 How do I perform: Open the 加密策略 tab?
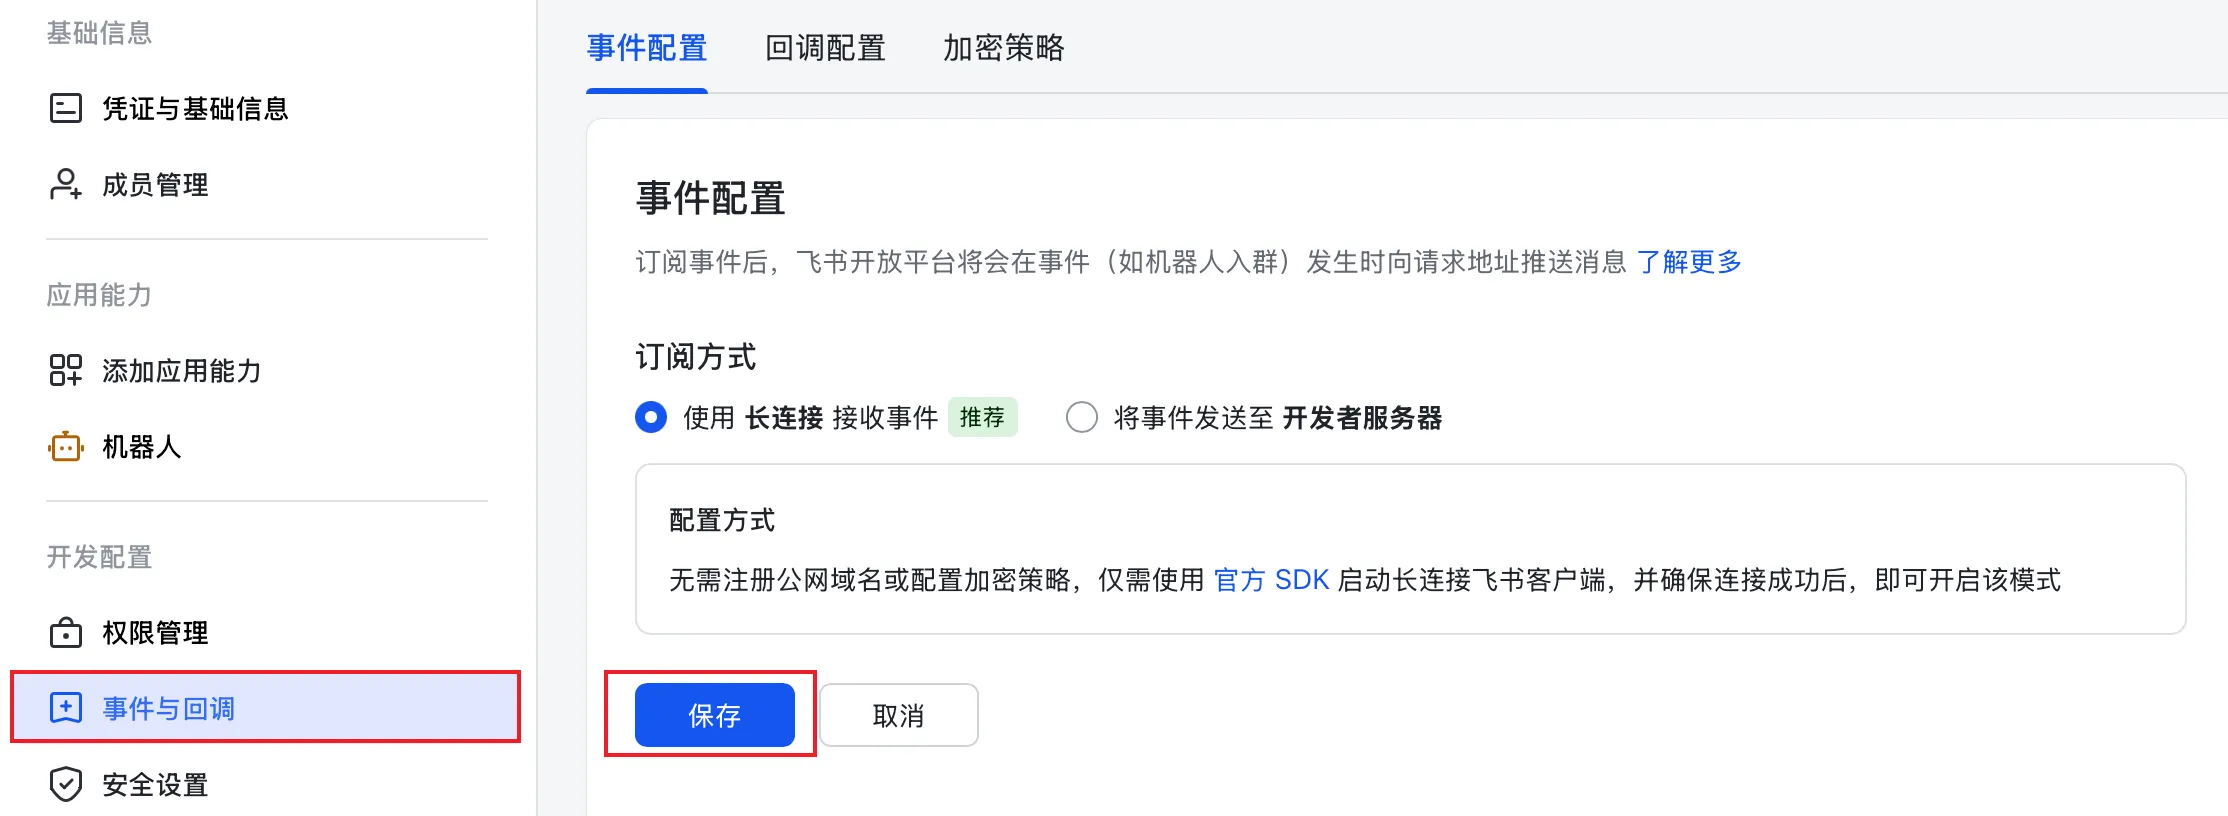point(1003,48)
